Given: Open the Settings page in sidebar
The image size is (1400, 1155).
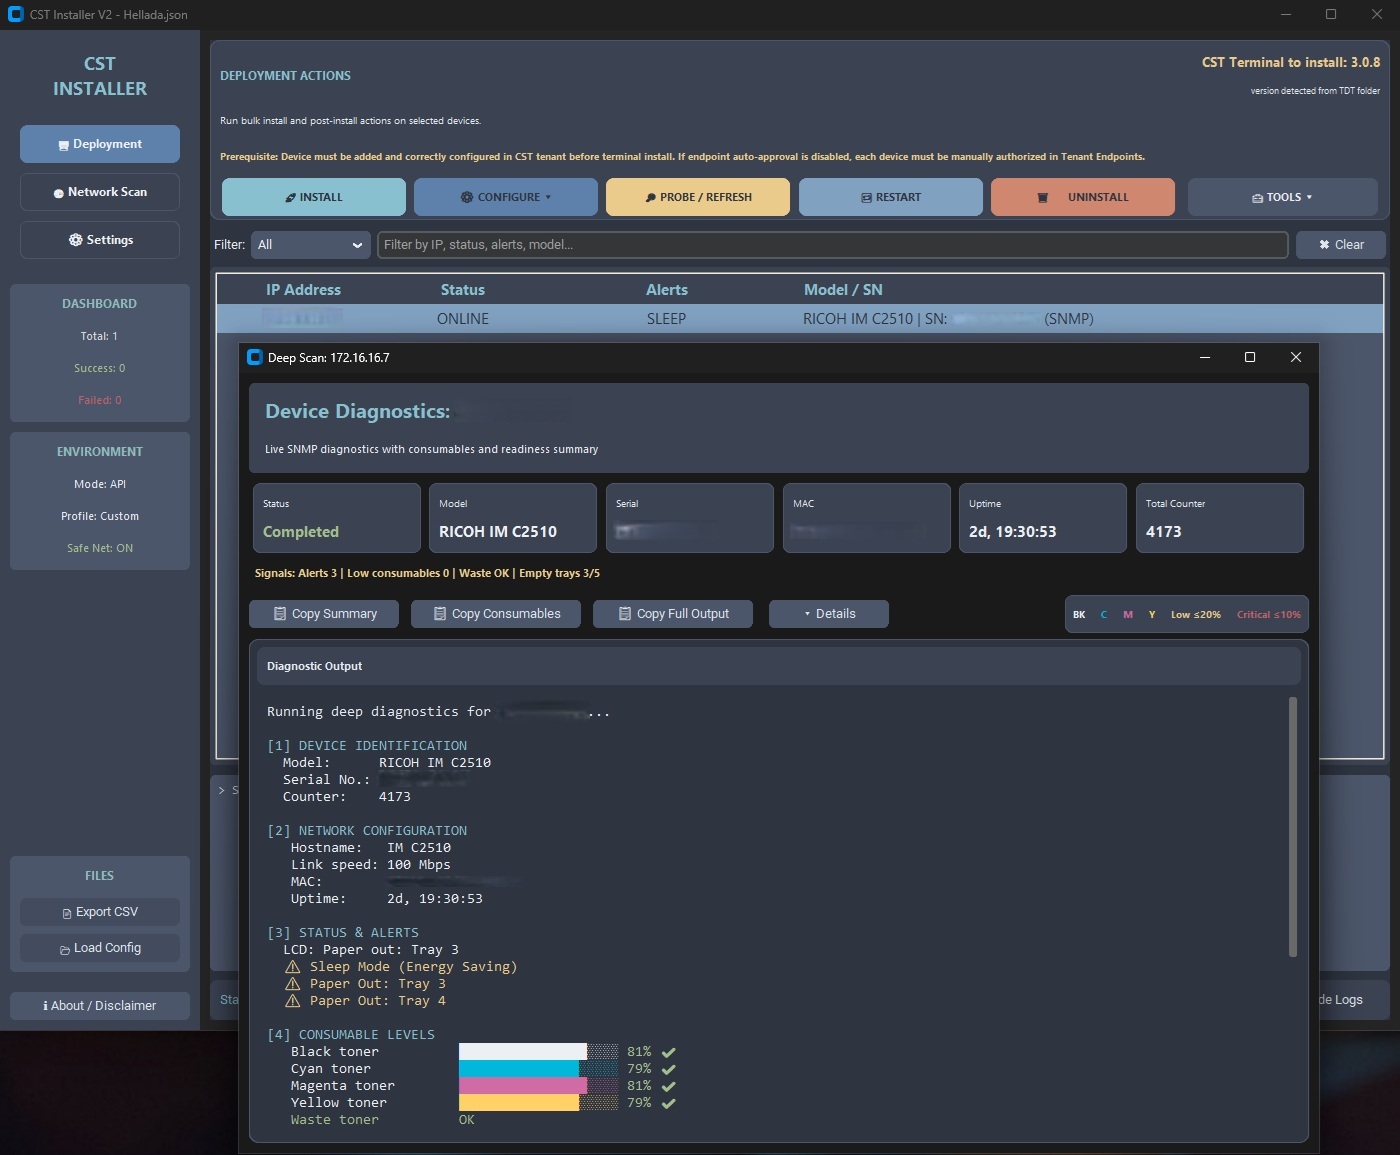Looking at the screenshot, I should 100,240.
